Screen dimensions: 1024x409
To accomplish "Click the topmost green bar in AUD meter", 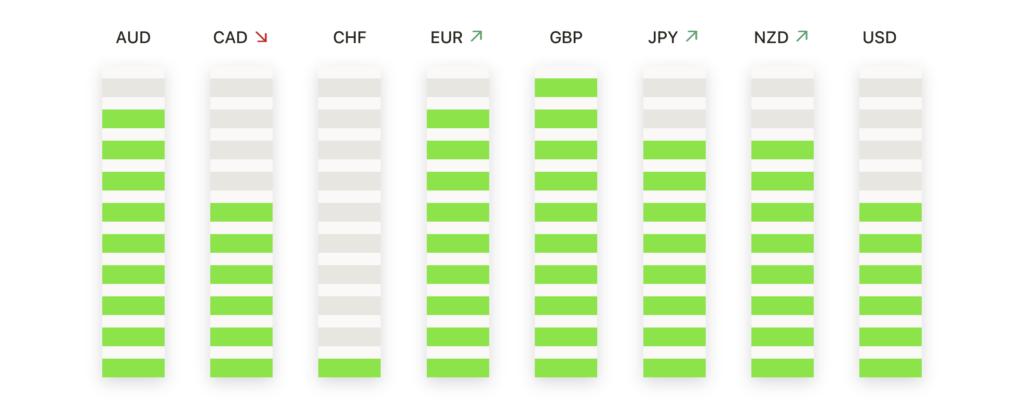I will point(133,119).
